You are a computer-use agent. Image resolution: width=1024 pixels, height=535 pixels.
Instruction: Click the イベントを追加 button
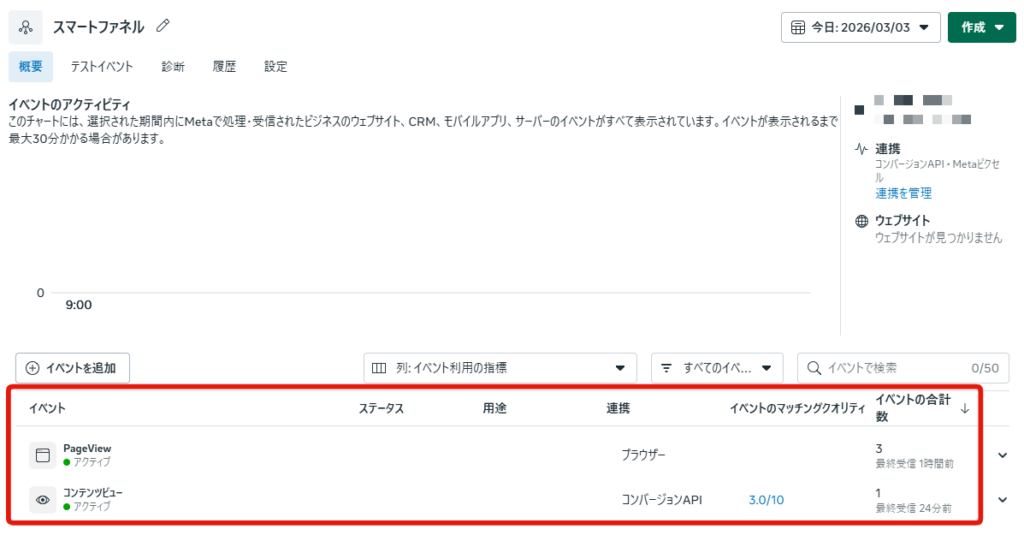(72, 368)
